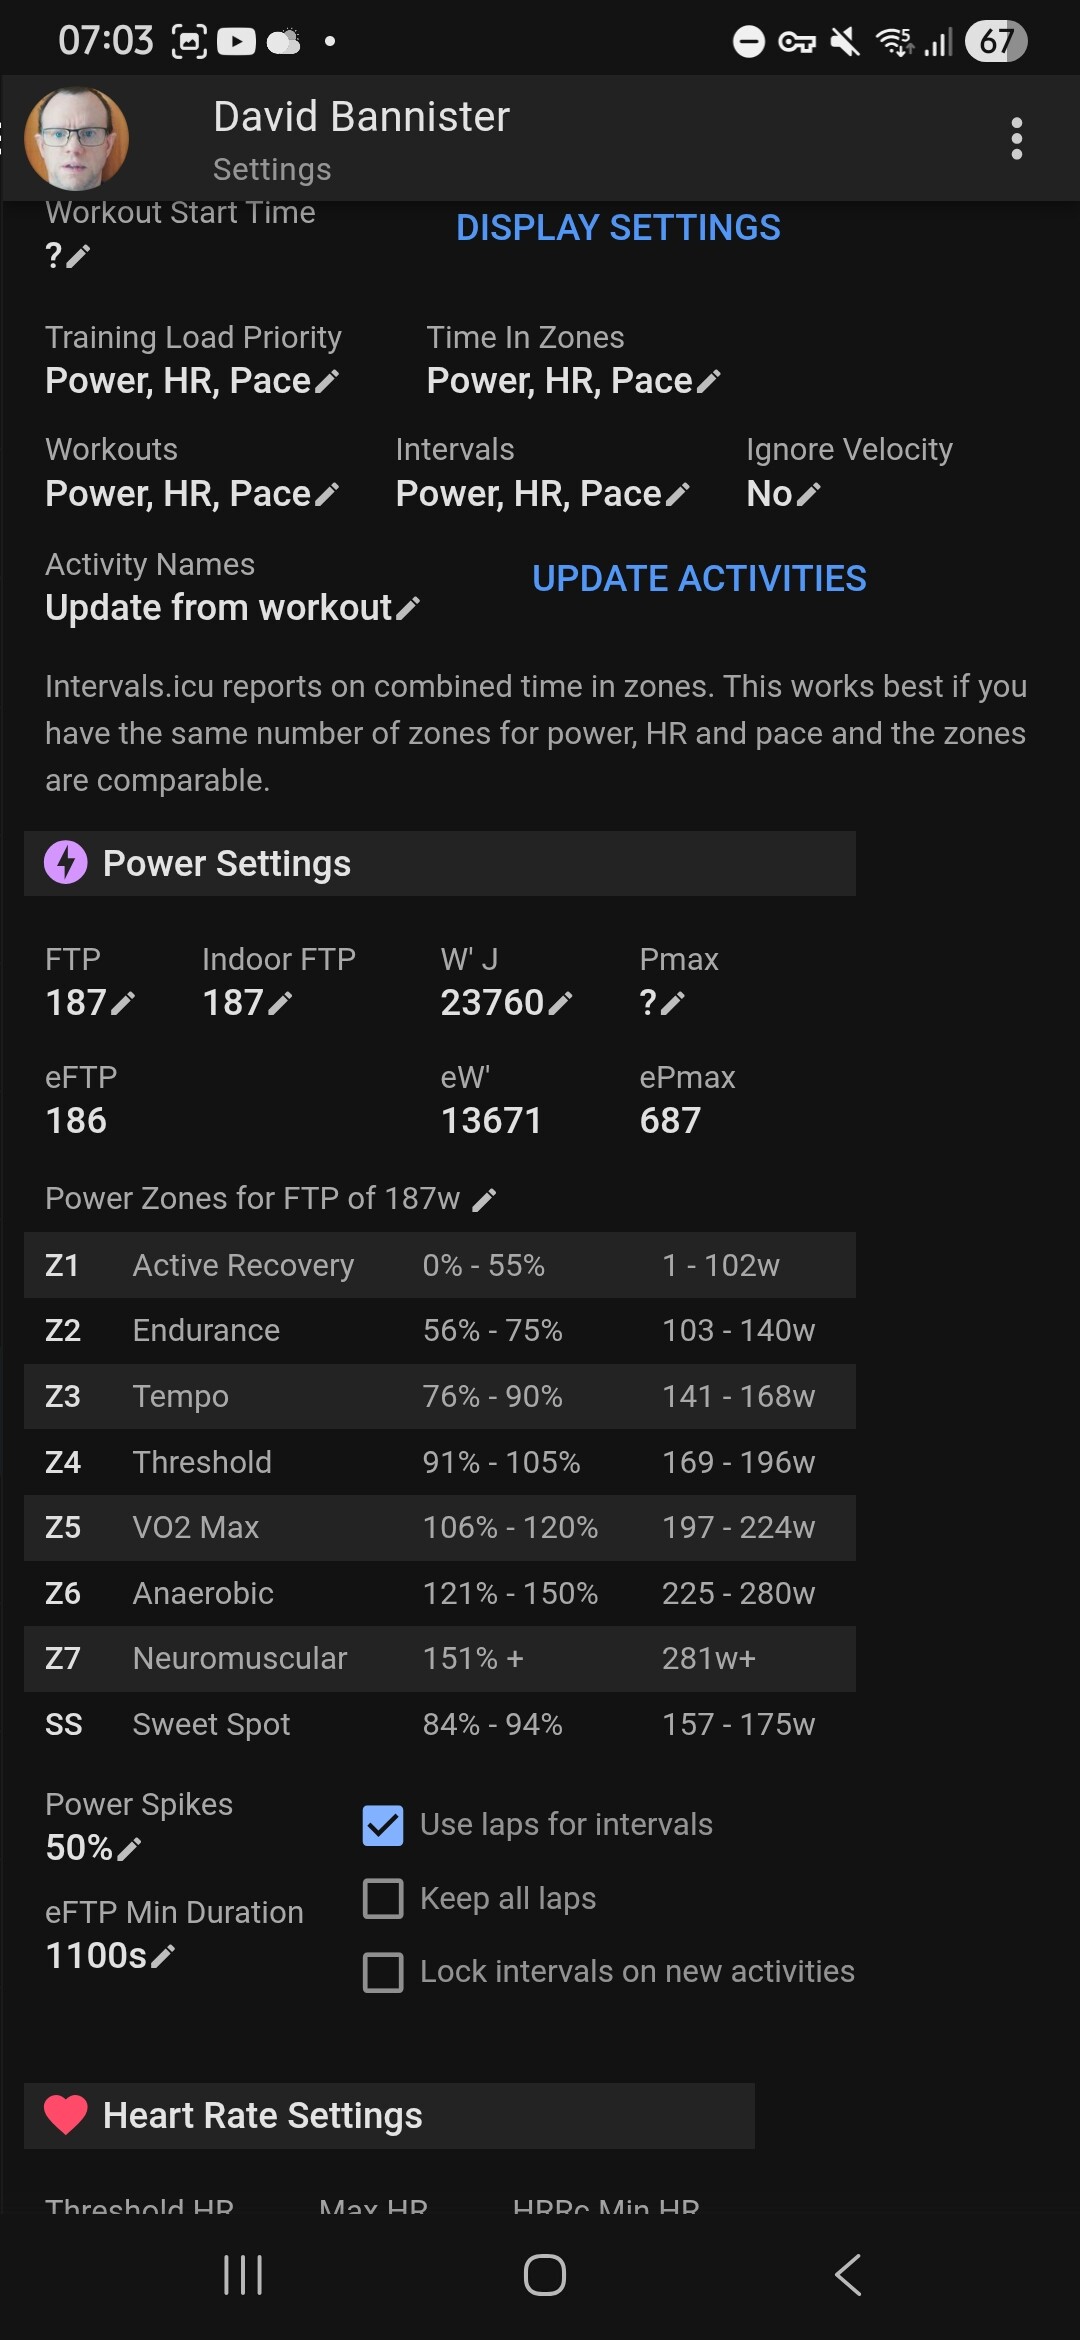Enable Keep all laps checkbox
Viewport: 1080px width, 2340px height.
[x=383, y=1898]
